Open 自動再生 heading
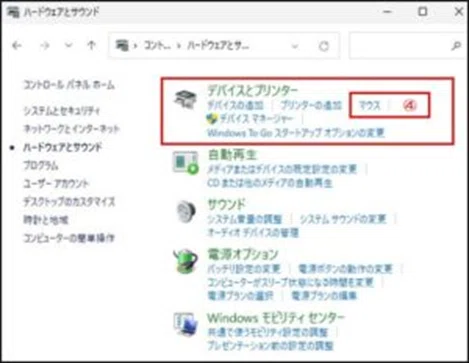Viewport: 469px width, 363px height. 232,155
